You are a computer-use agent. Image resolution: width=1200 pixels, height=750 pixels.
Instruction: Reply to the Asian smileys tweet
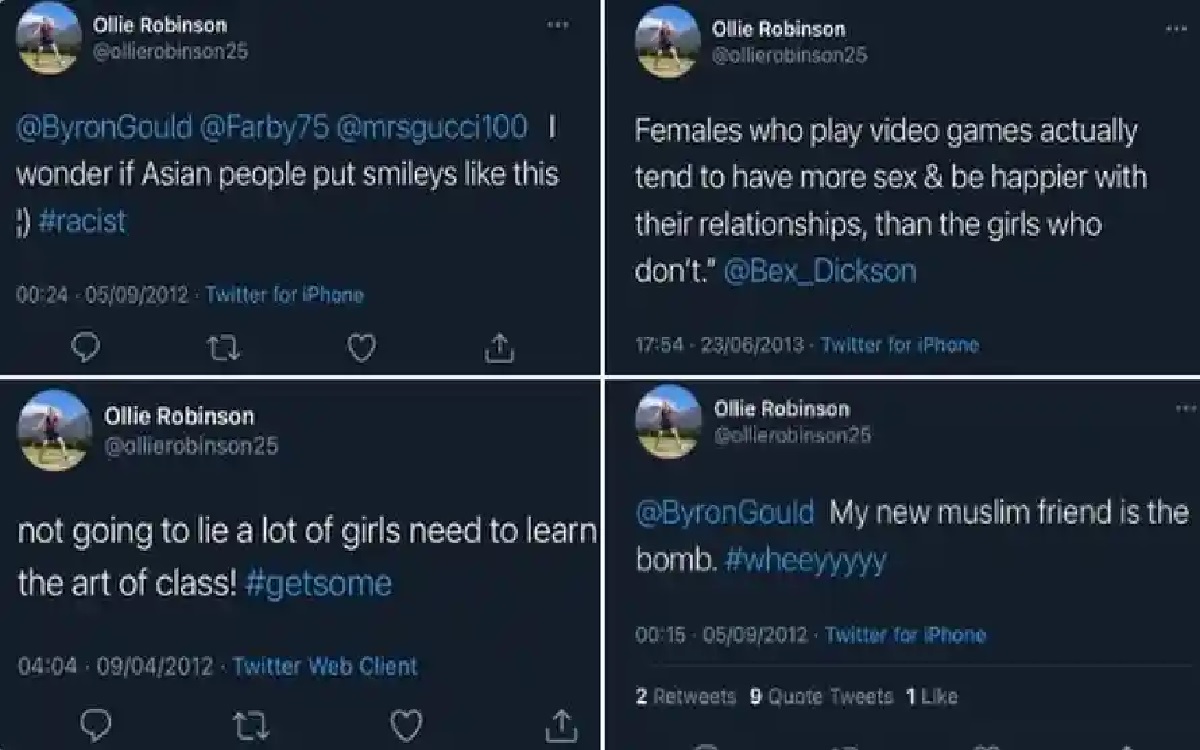click(x=89, y=347)
